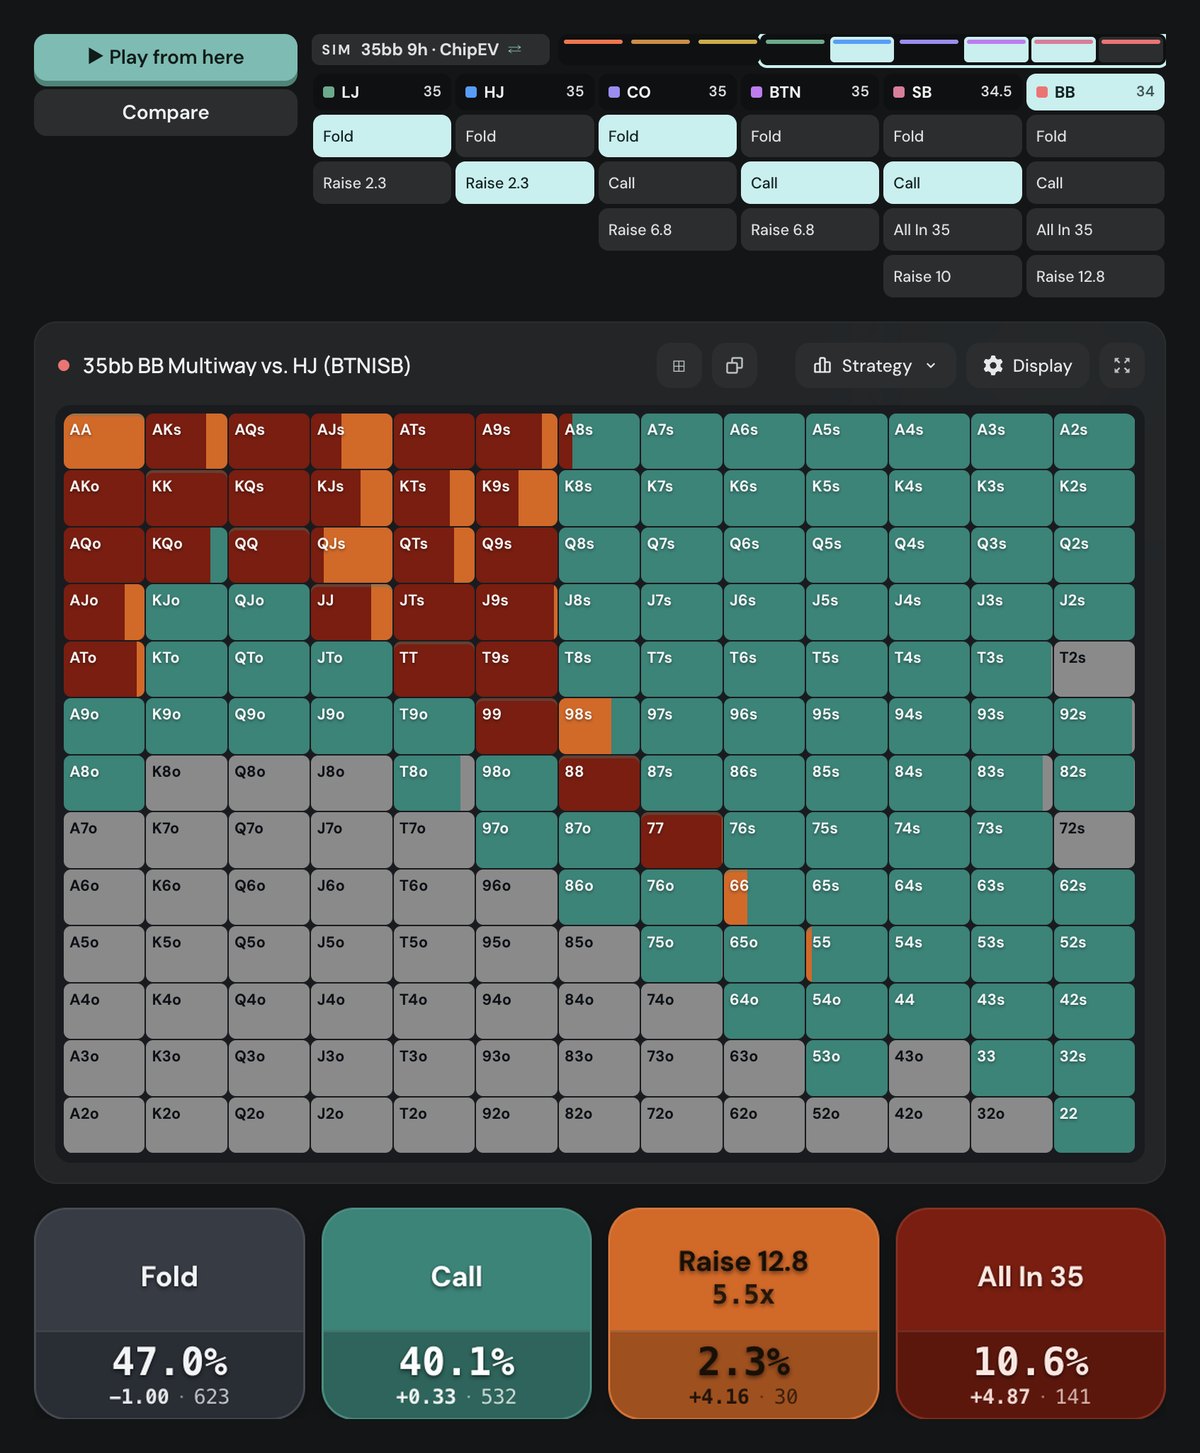The image size is (1200, 1453).
Task: Click the Fold 47.0% summary card
Action: click(x=170, y=1313)
